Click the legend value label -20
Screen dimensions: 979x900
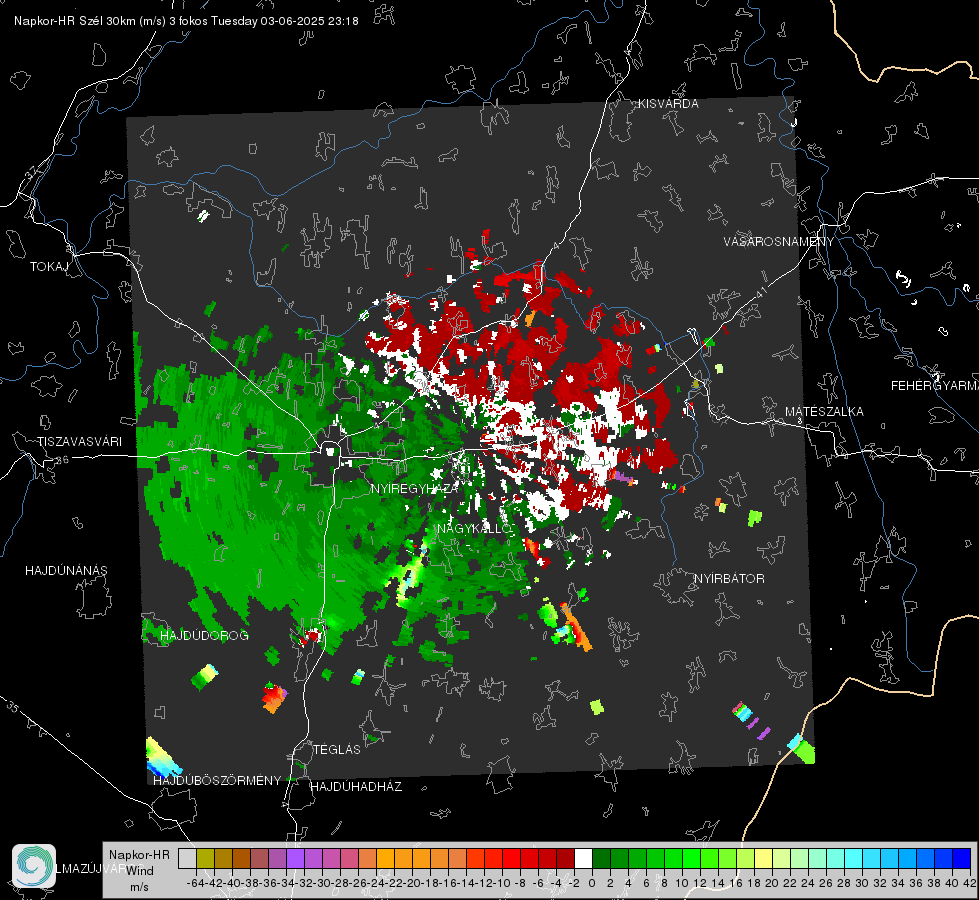411,883
